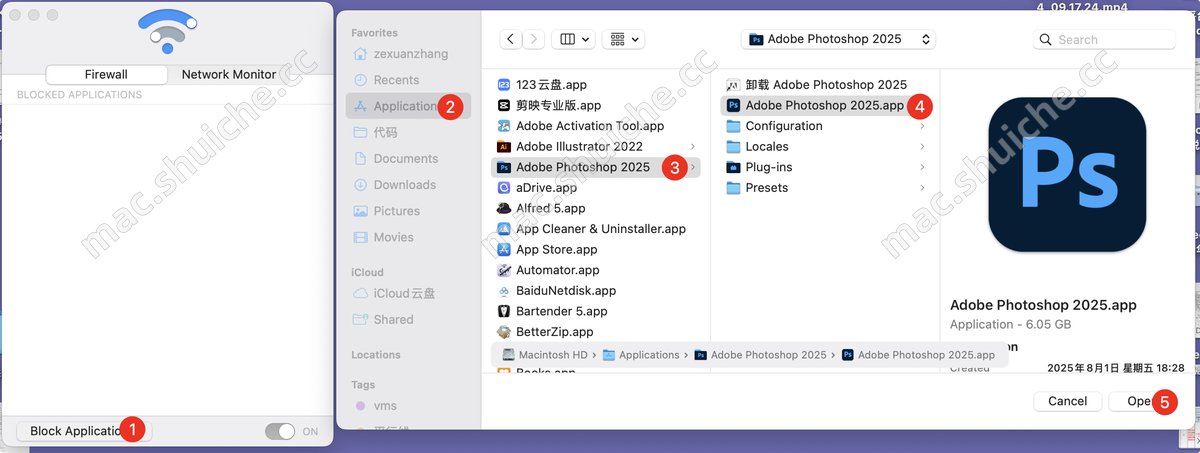This screenshot has width=1200, height=453.
Task: Click the Open button
Action: click(1142, 401)
